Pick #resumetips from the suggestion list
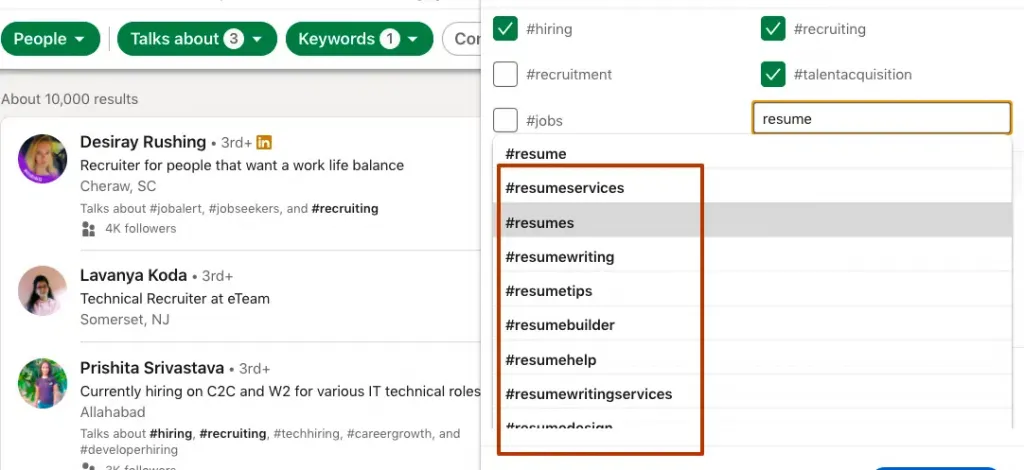1024x470 pixels. point(752,290)
